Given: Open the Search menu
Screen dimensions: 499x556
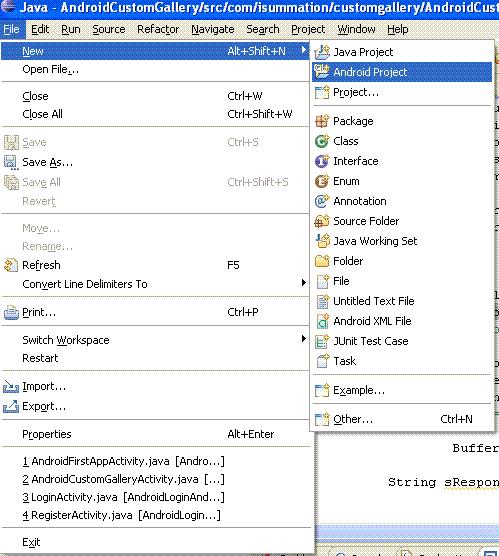Looking at the screenshot, I should 262,29.
